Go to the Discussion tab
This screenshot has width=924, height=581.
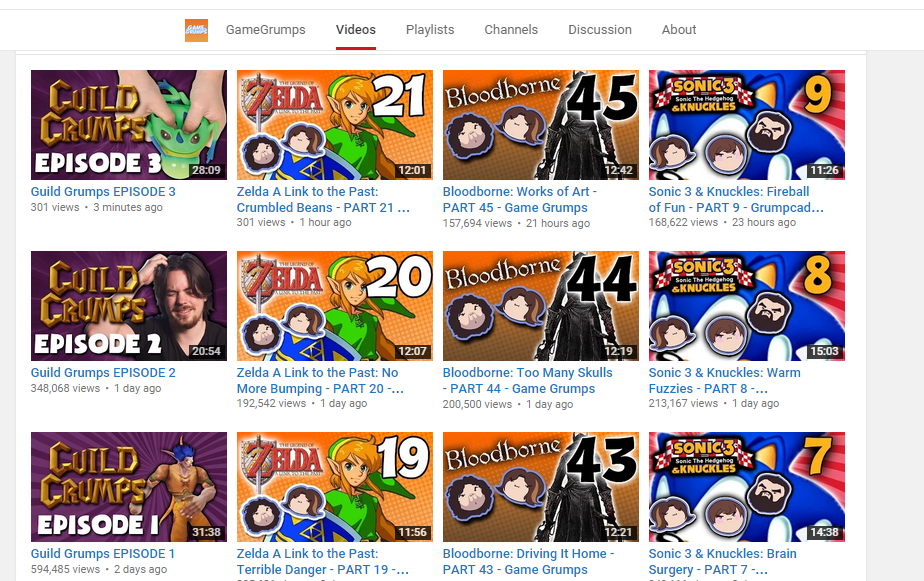(x=599, y=29)
